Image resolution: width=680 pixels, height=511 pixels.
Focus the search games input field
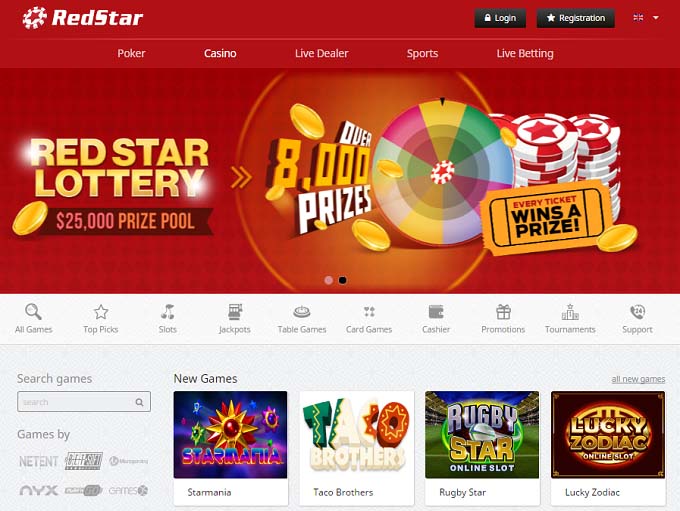pos(84,402)
